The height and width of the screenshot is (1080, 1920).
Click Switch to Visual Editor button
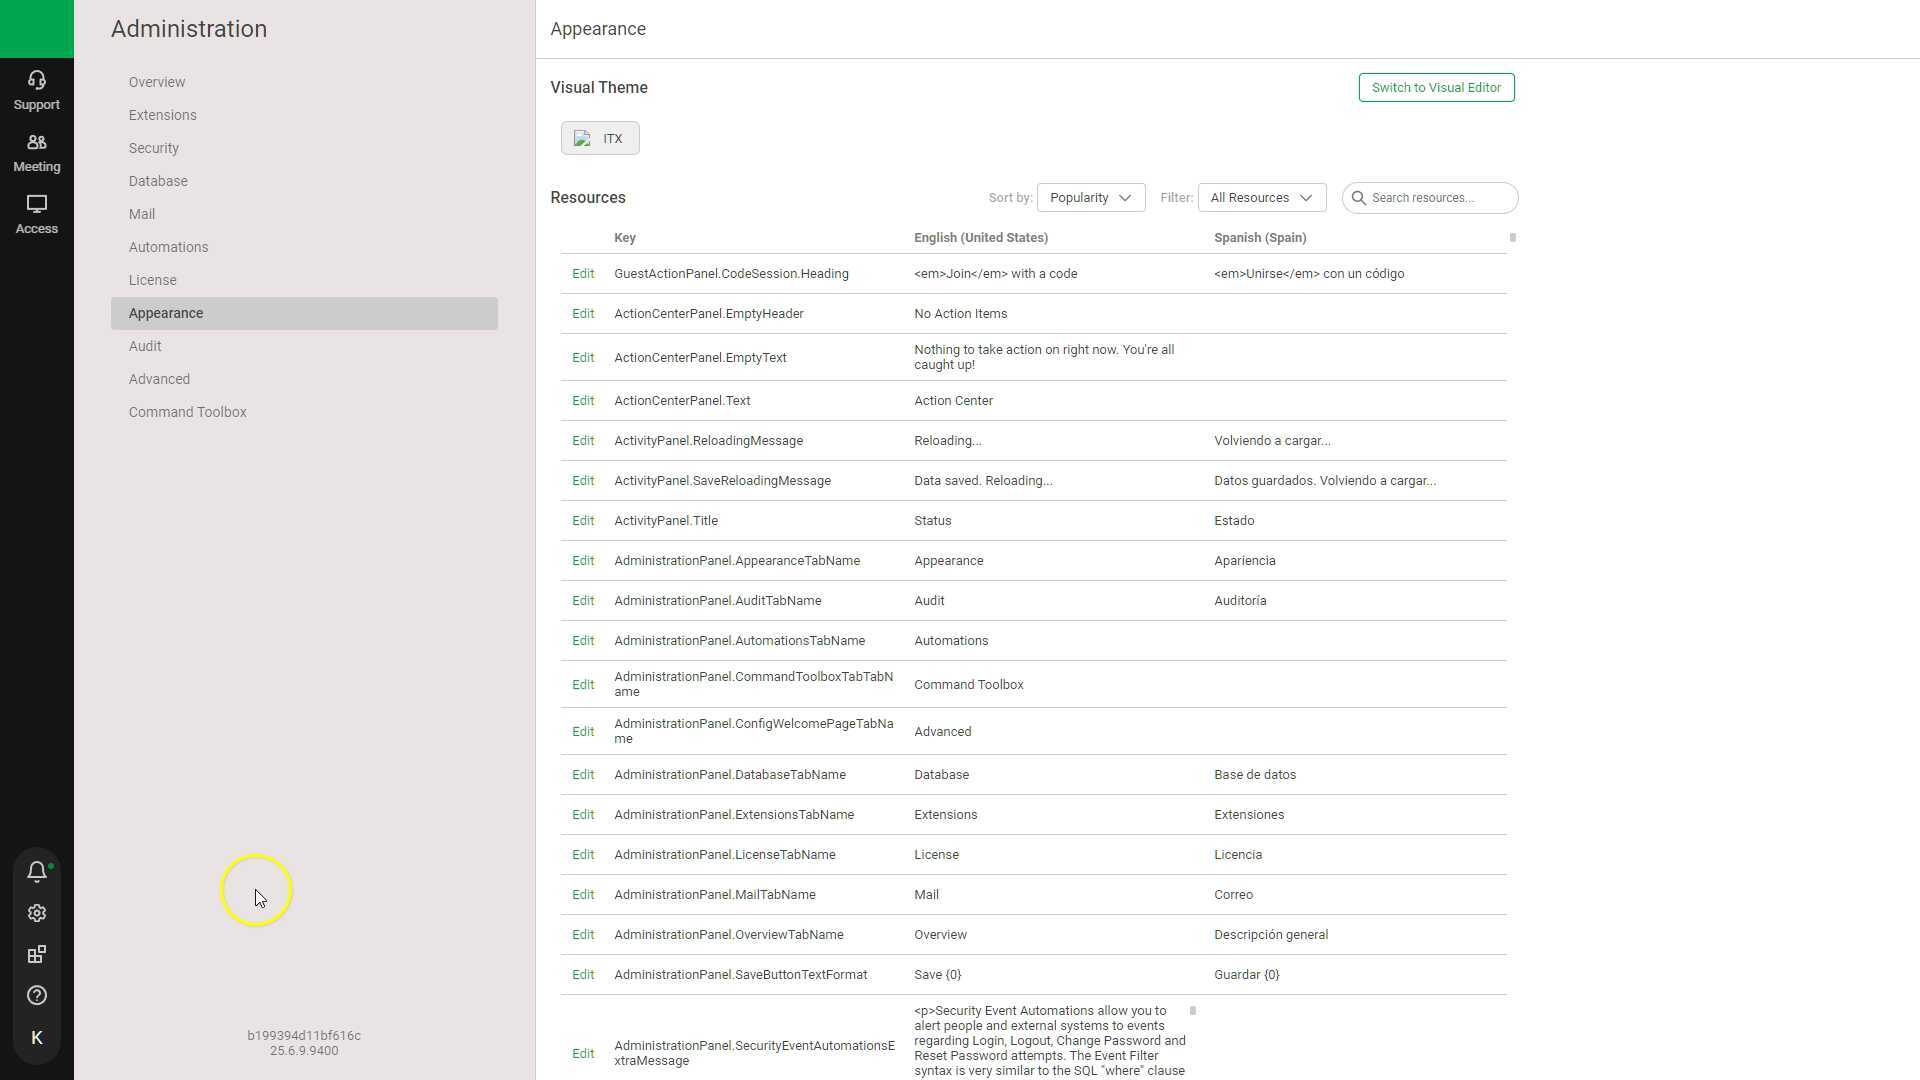(x=1436, y=88)
